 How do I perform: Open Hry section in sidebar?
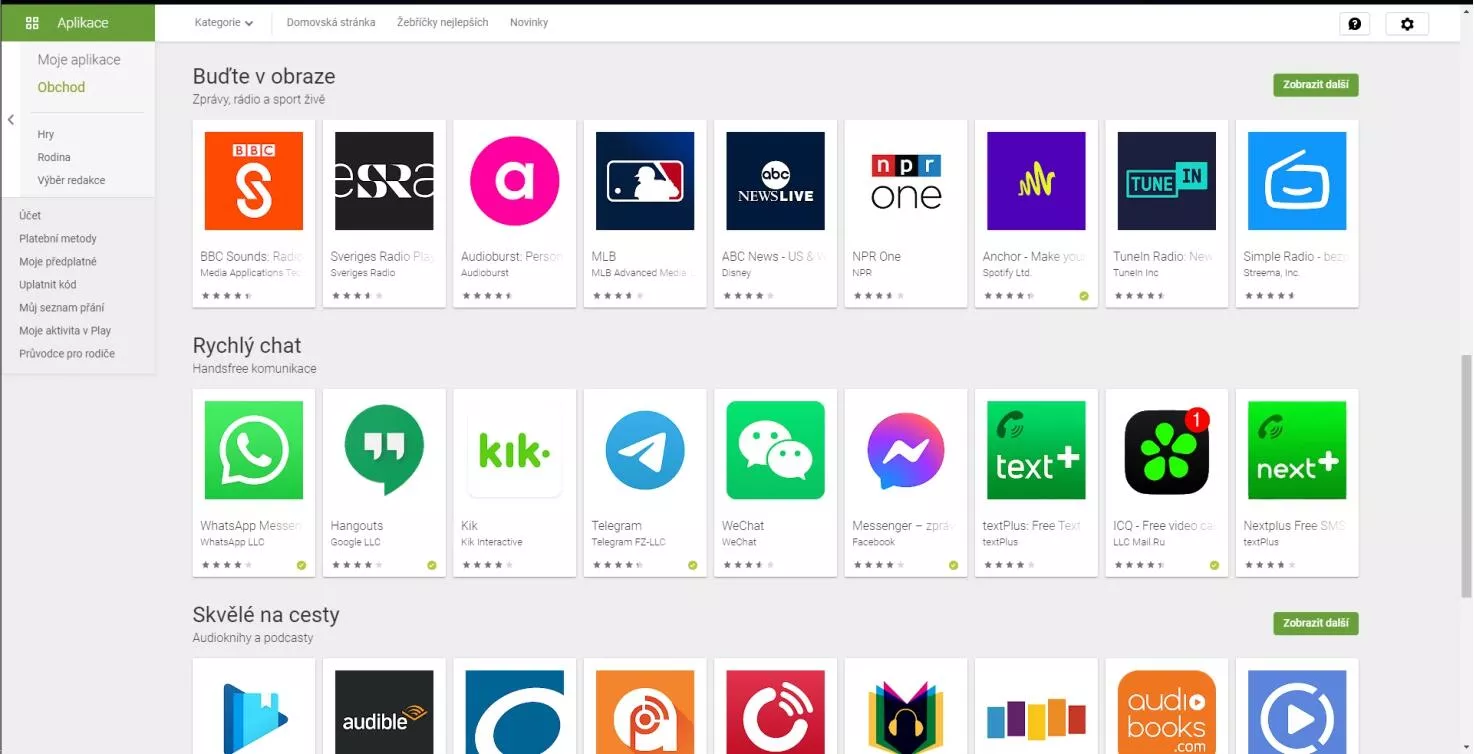46,134
